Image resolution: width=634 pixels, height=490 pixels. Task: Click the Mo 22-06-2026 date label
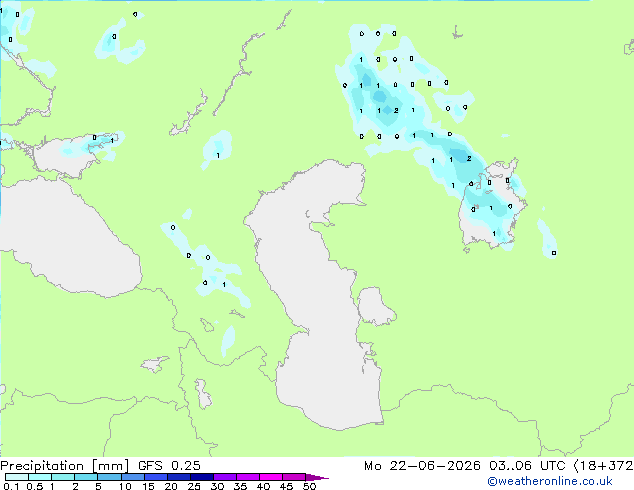pyautogui.click(x=422, y=466)
